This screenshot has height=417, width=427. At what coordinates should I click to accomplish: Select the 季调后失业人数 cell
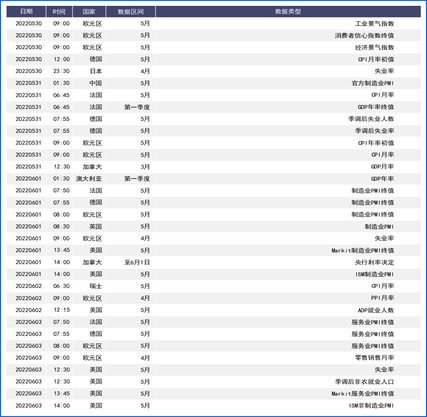click(x=371, y=119)
